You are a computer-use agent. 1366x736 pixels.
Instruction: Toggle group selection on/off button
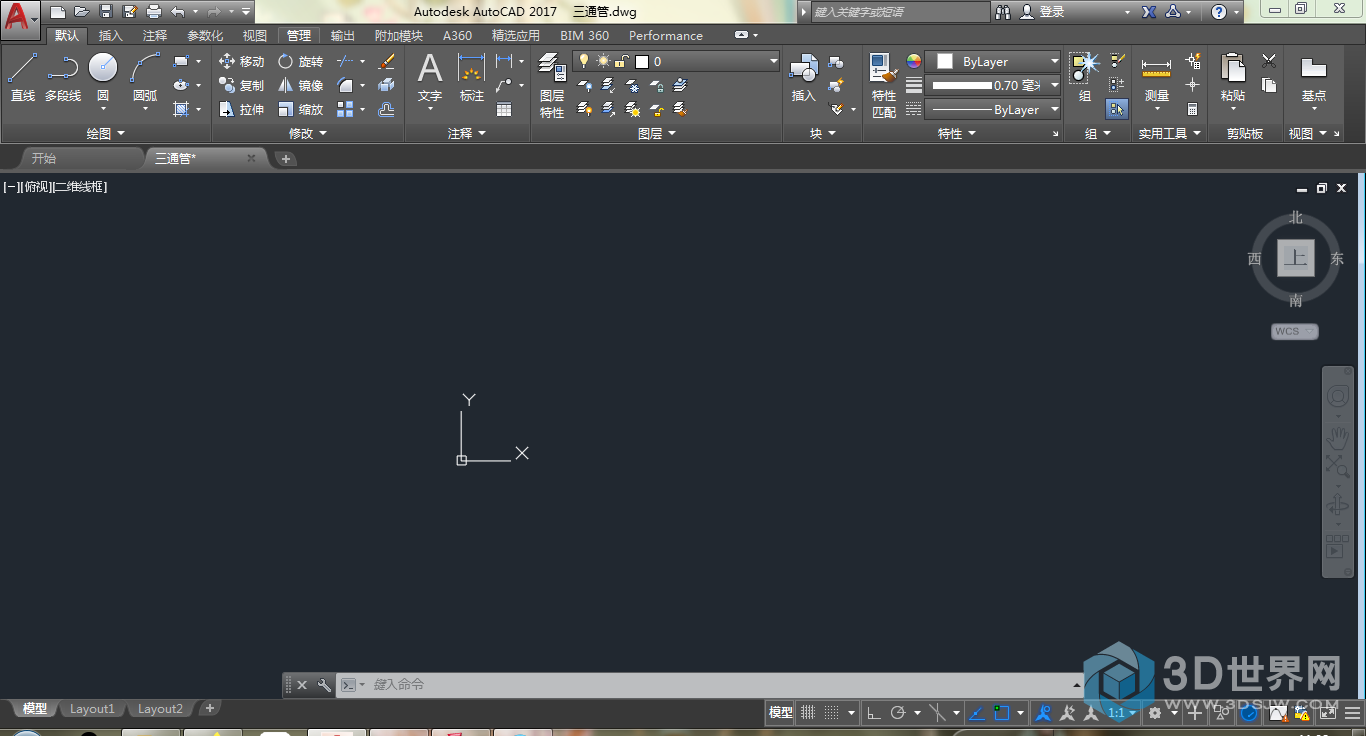point(1117,110)
